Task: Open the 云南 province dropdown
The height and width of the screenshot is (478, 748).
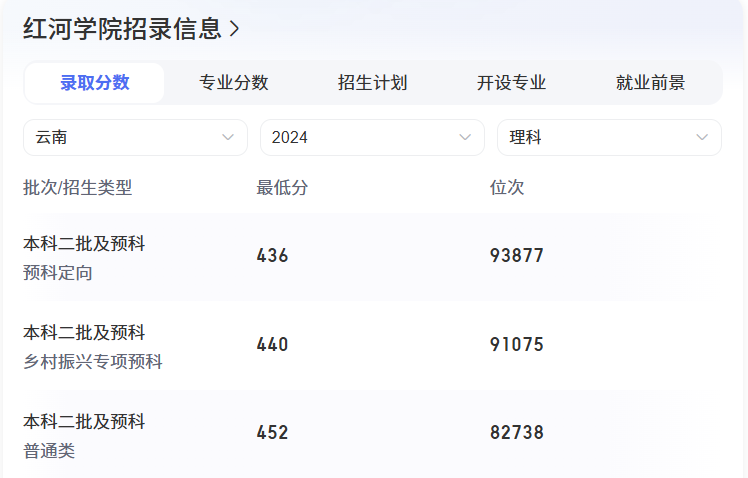Action: 135,137
